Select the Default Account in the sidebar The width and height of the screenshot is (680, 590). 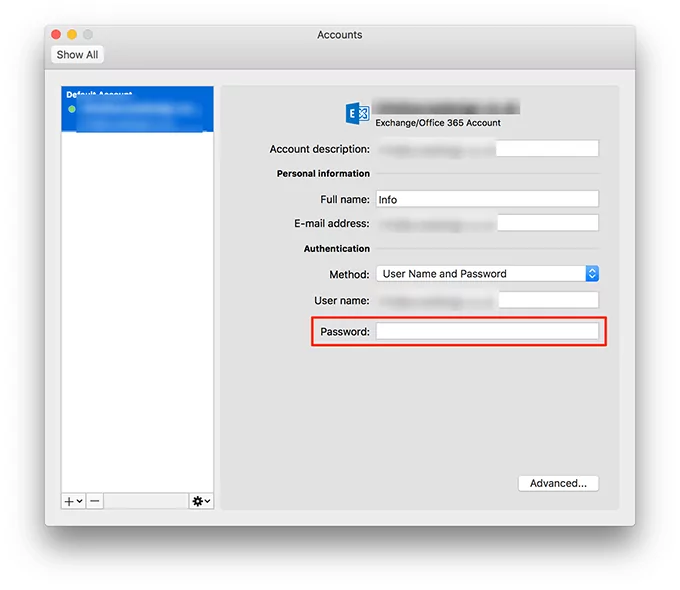[x=137, y=108]
